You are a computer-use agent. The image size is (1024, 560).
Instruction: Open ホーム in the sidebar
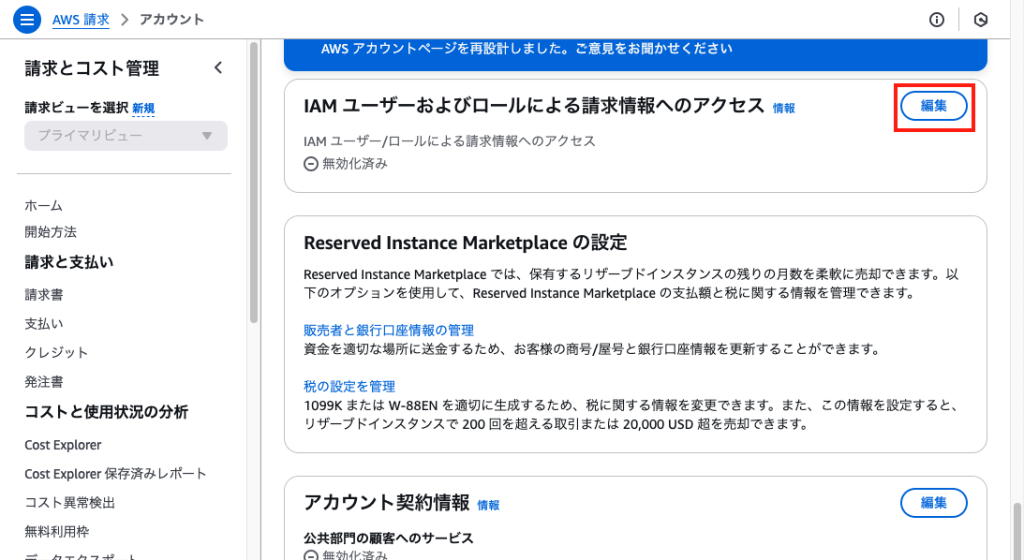click(44, 206)
